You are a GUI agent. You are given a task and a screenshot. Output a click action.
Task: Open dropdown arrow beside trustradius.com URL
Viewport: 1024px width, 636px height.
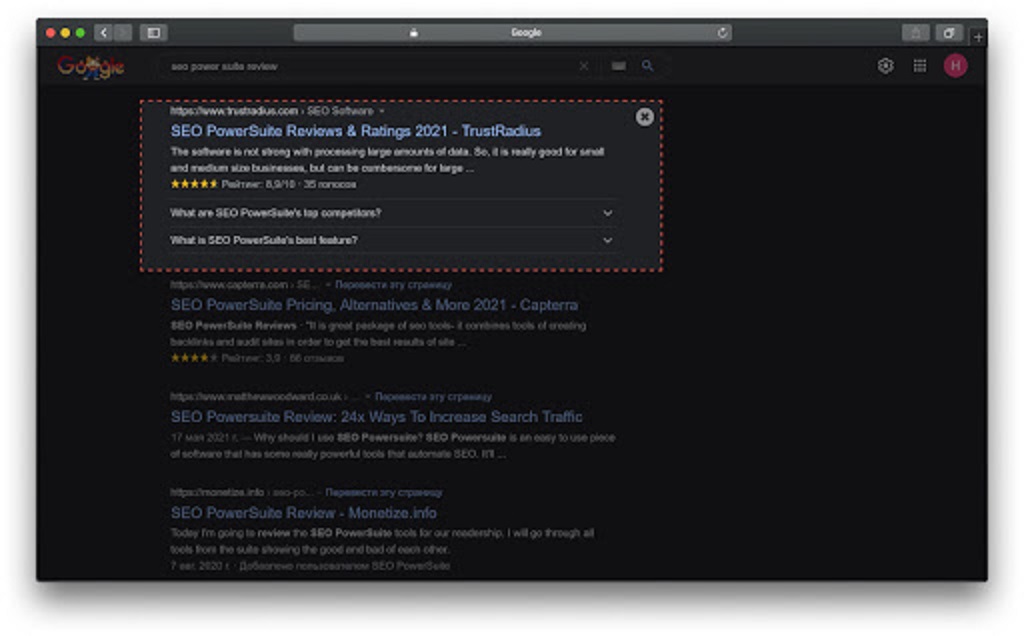[381, 112]
